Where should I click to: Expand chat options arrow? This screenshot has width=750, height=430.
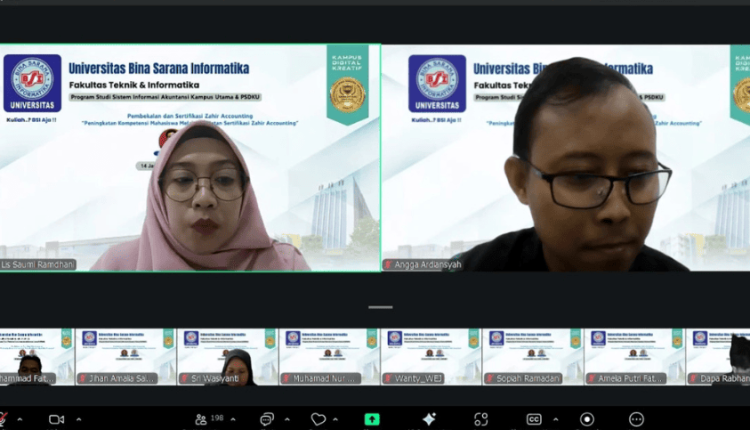[x=287, y=419]
